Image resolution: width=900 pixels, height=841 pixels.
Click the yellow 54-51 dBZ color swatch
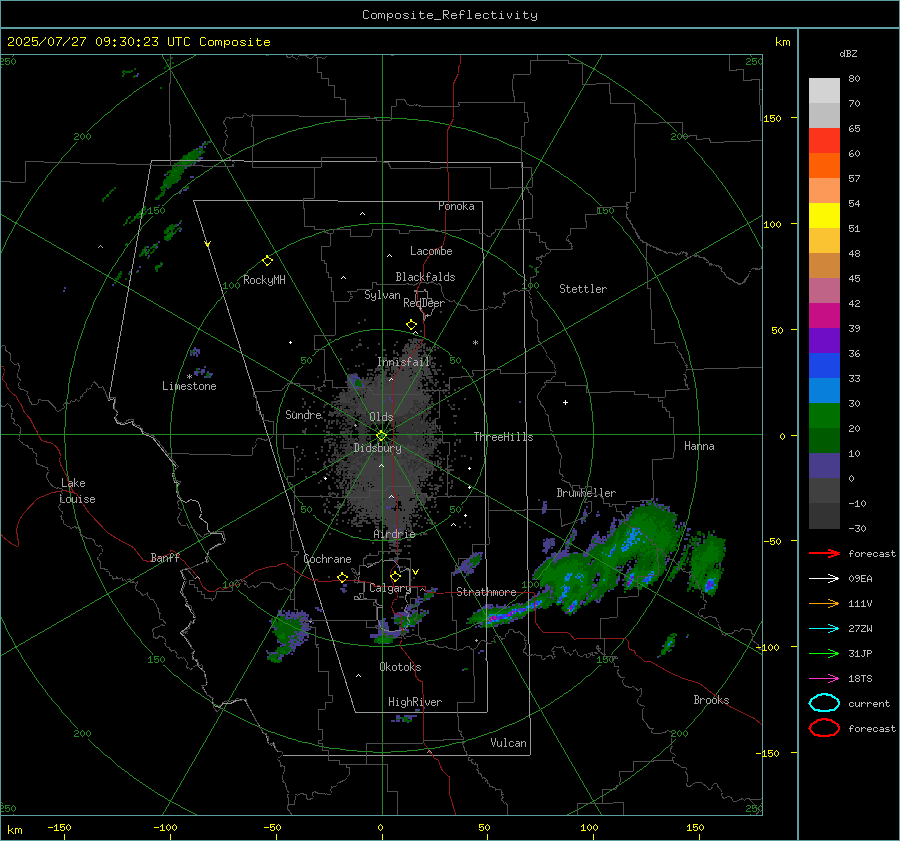(824, 215)
